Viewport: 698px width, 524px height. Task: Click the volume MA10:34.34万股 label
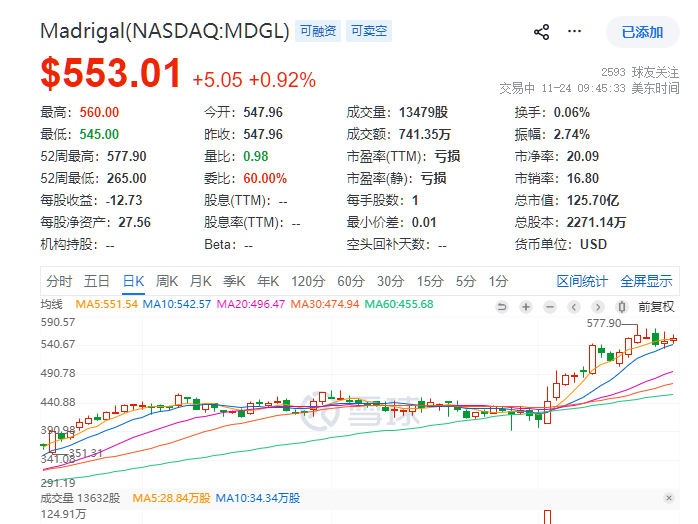coord(258,498)
